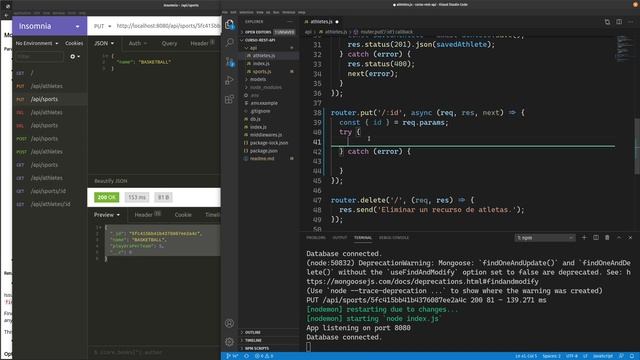Open the No Environment dropdown

click(37, 43)
